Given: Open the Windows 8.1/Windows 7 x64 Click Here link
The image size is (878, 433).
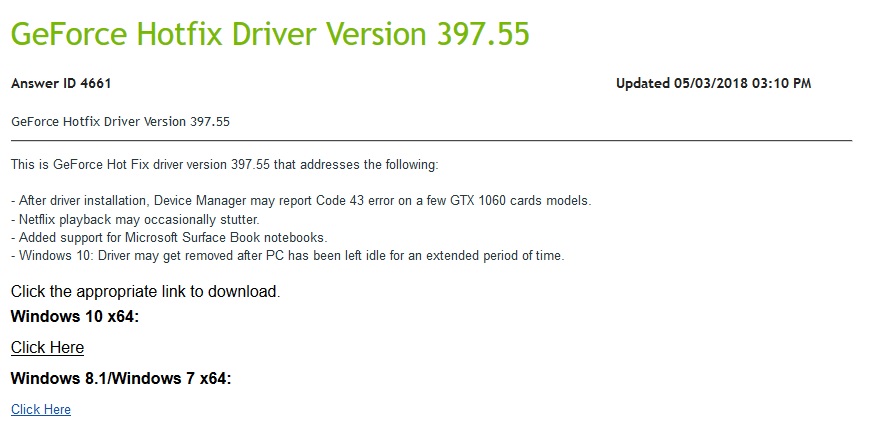Looking at the screenshot, I should (41, 409).
